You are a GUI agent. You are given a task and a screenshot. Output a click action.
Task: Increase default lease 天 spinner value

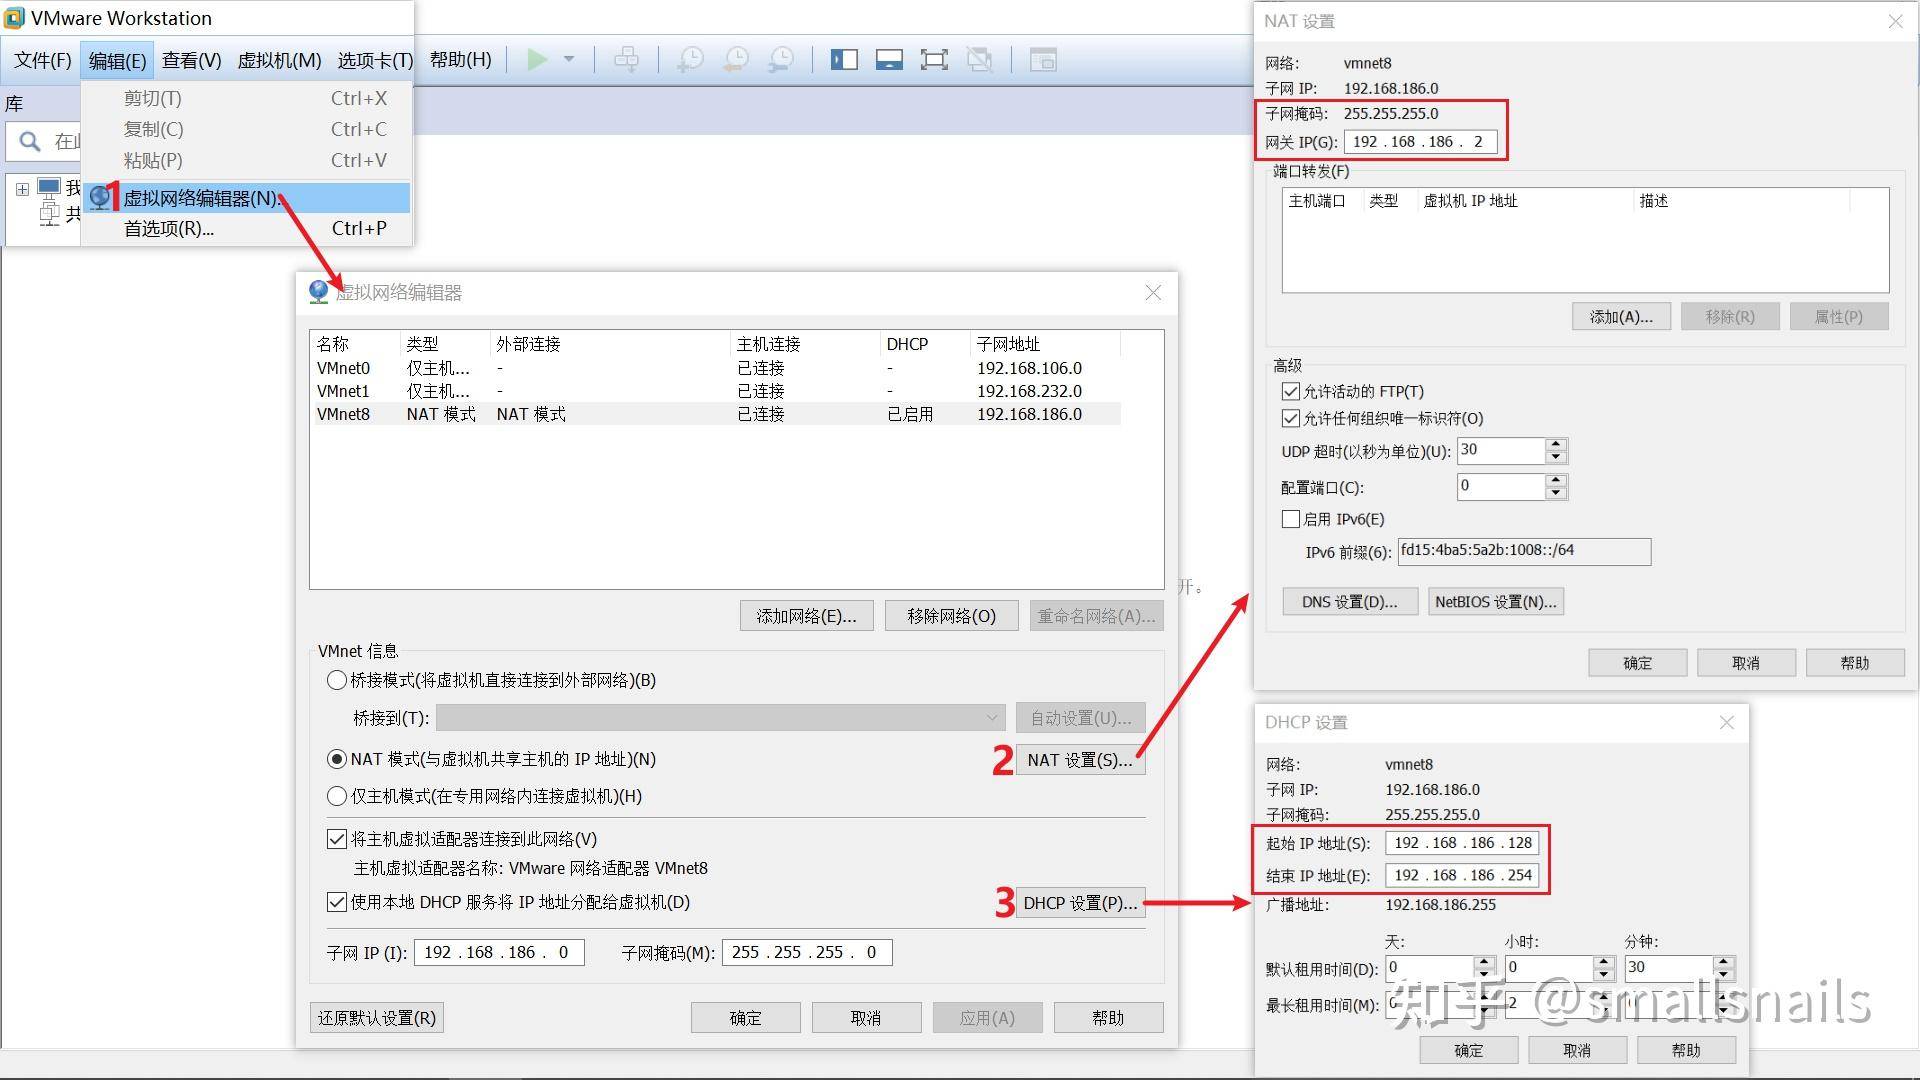(x=1484, y=962)
